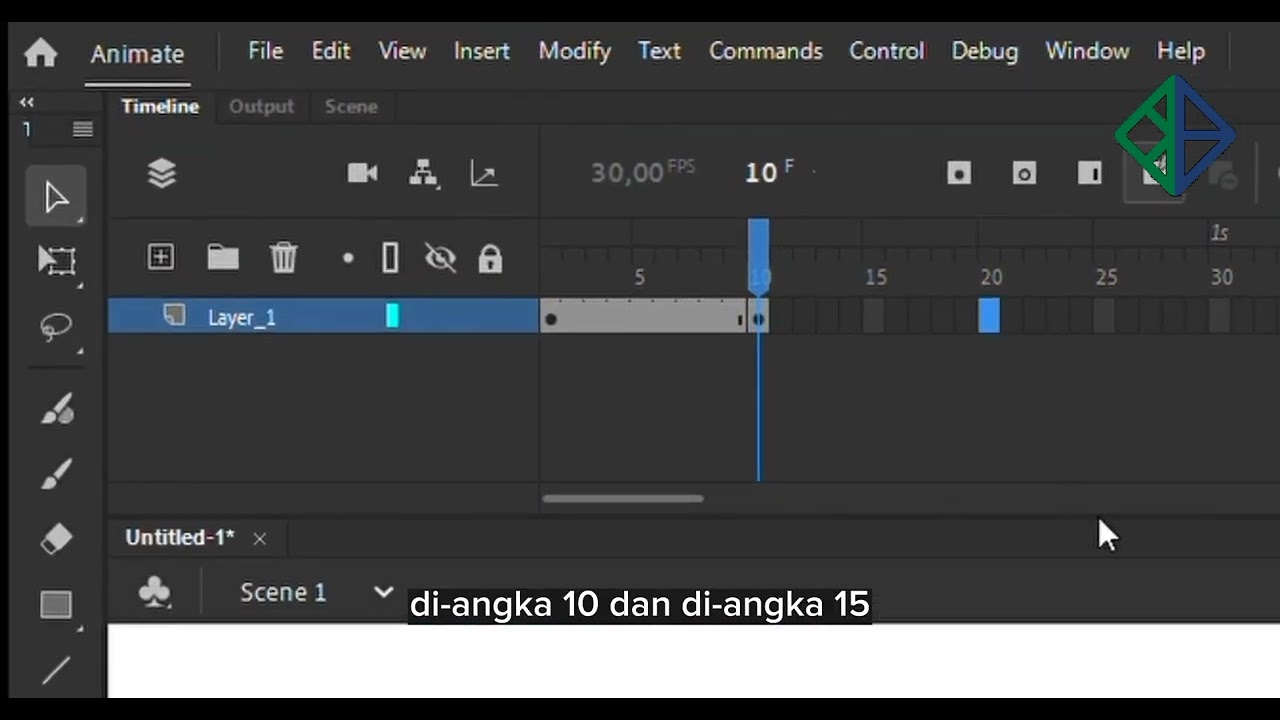Click frame number 30 on the ruler
1280x720 pixels.
1222,277
